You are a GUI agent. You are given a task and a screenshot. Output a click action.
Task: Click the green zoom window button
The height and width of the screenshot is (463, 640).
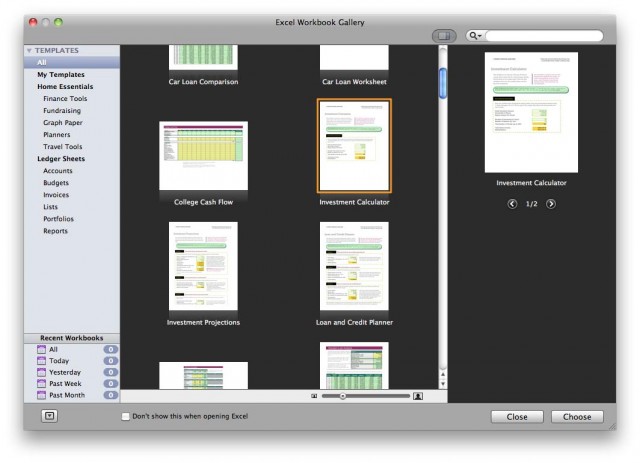(x=58, y=22)
